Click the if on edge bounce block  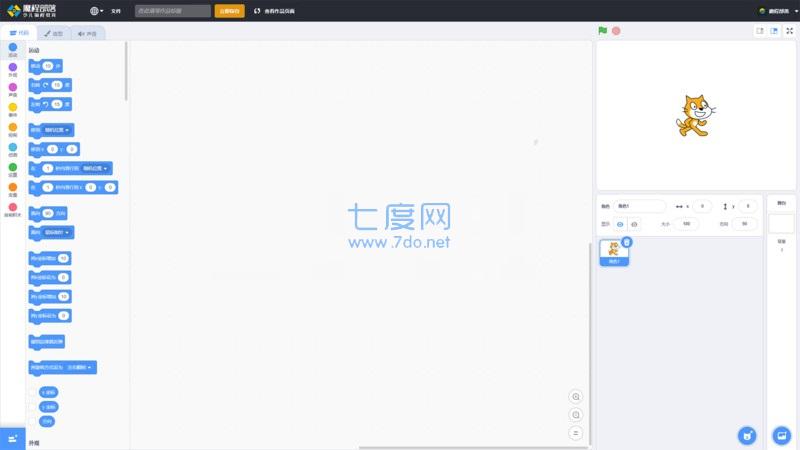pyautogui.click(x=46, y=341)
